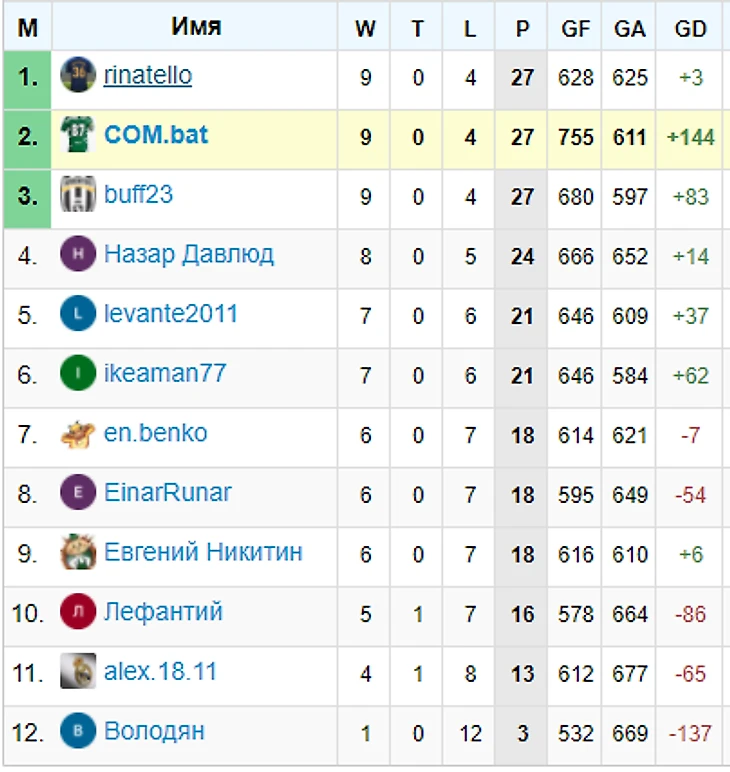Open EinarRunar's profile link
This screenshot has width=730, height=772.
pos(167,492)
